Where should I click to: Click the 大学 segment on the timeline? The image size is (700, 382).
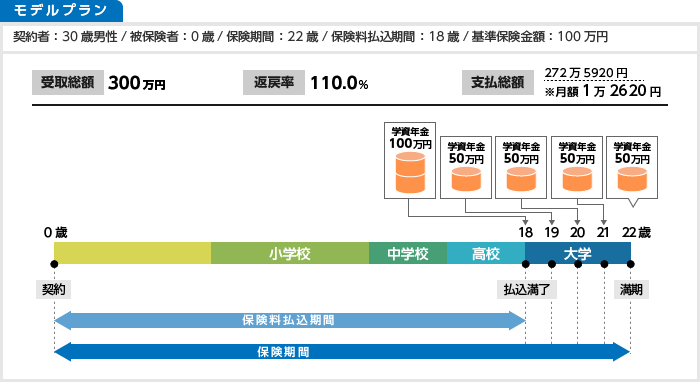(578, 253)
